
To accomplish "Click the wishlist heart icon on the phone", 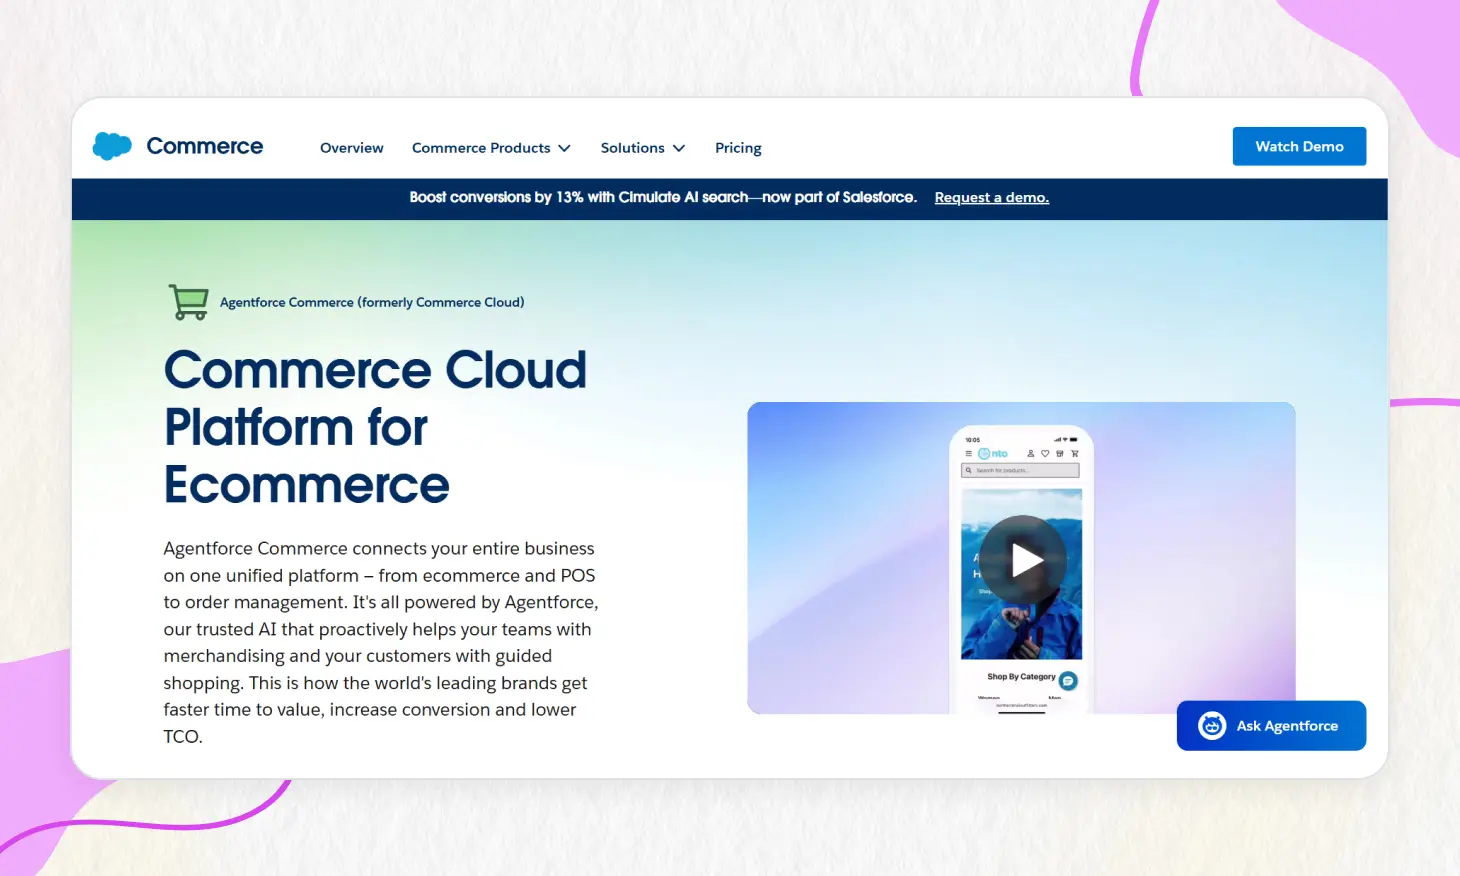I will pos(1045,454).
